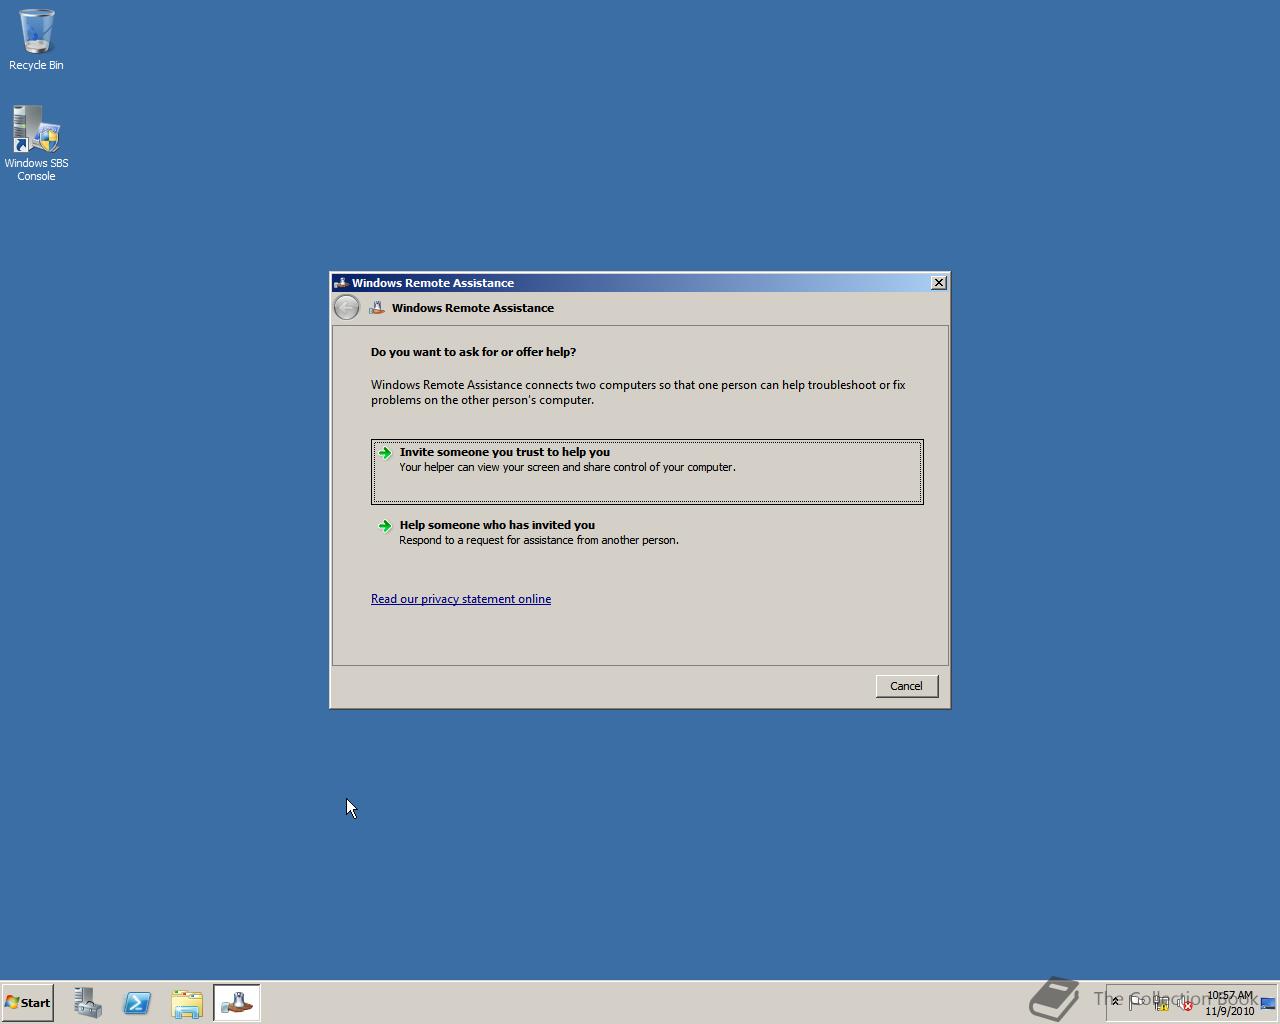Cancel the Remote Assistance wizard
Screen dimensions: 1280x1024
pyautogui.click(x=907, y=686)
